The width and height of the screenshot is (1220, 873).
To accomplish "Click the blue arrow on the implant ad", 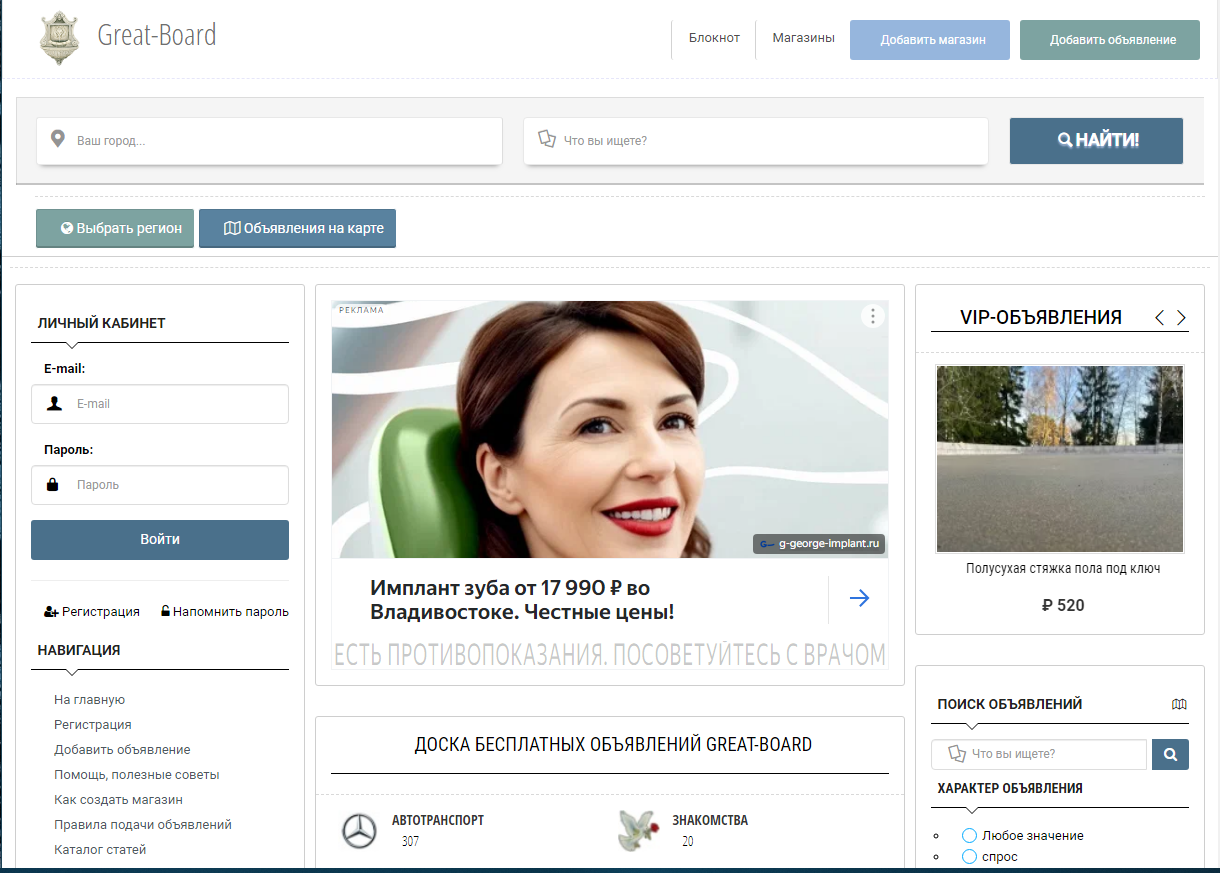I will tap(859, 598).
